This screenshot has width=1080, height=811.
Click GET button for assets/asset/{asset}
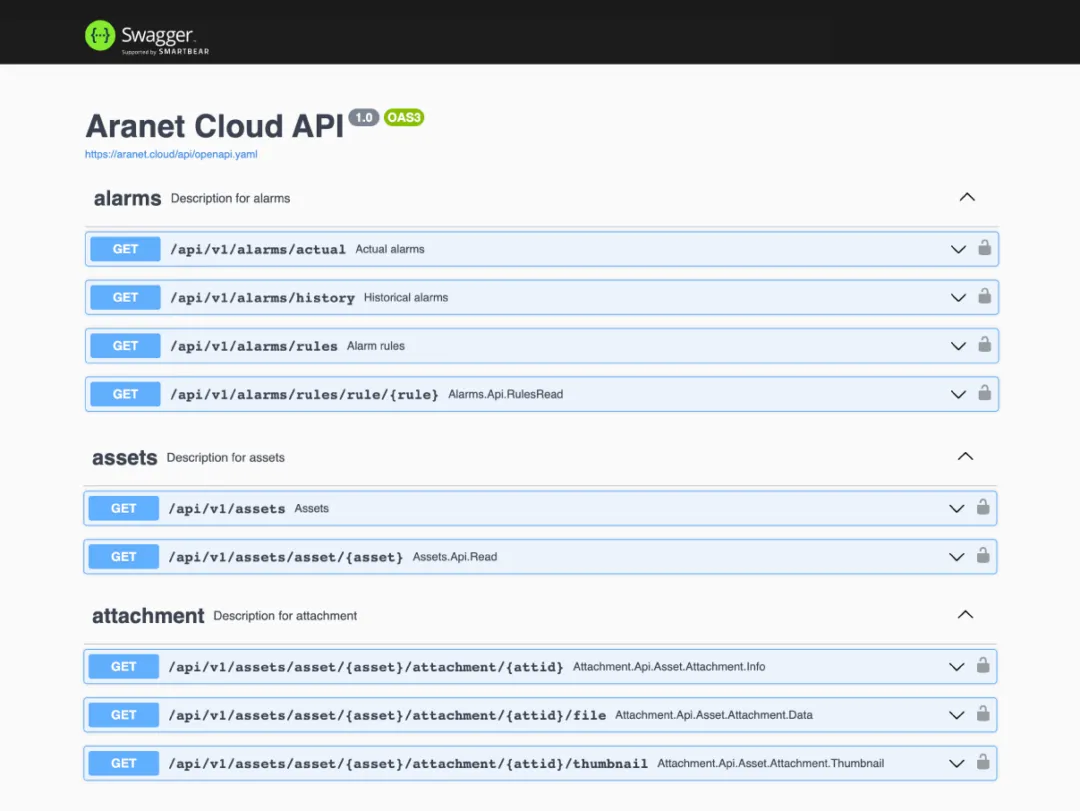tap(124, 557)
